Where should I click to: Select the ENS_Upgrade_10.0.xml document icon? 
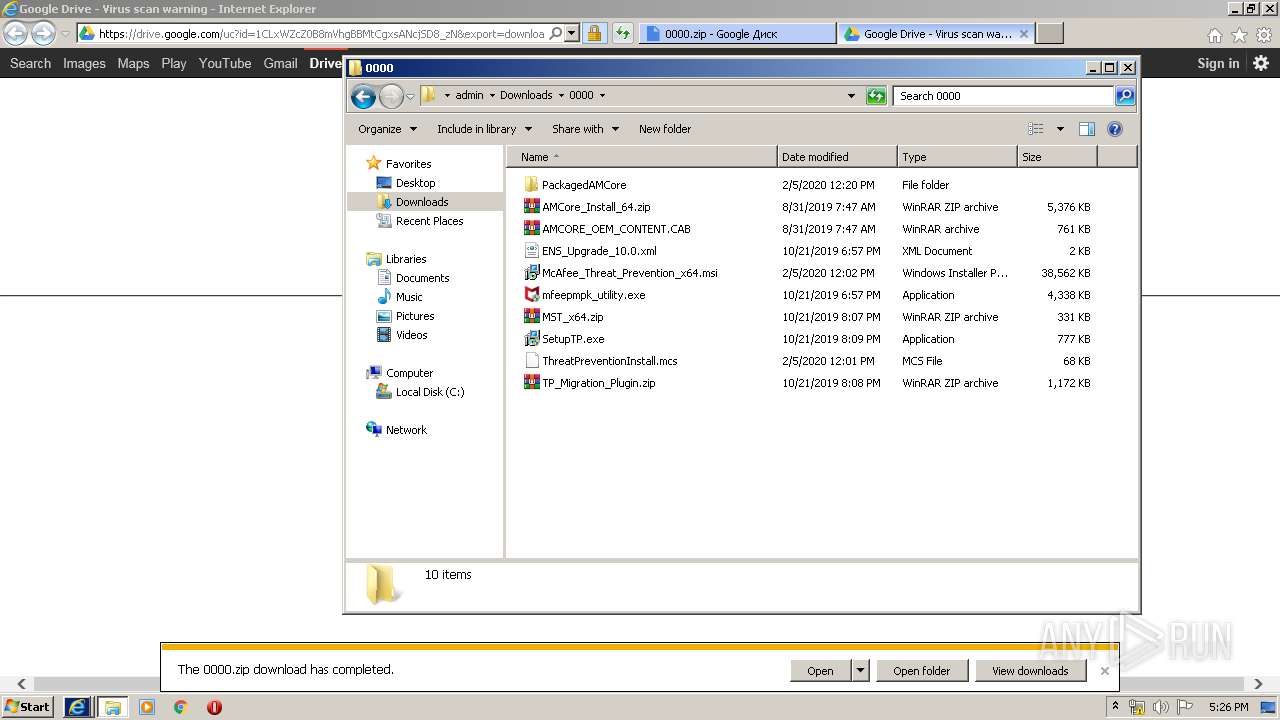coord(531,251)
